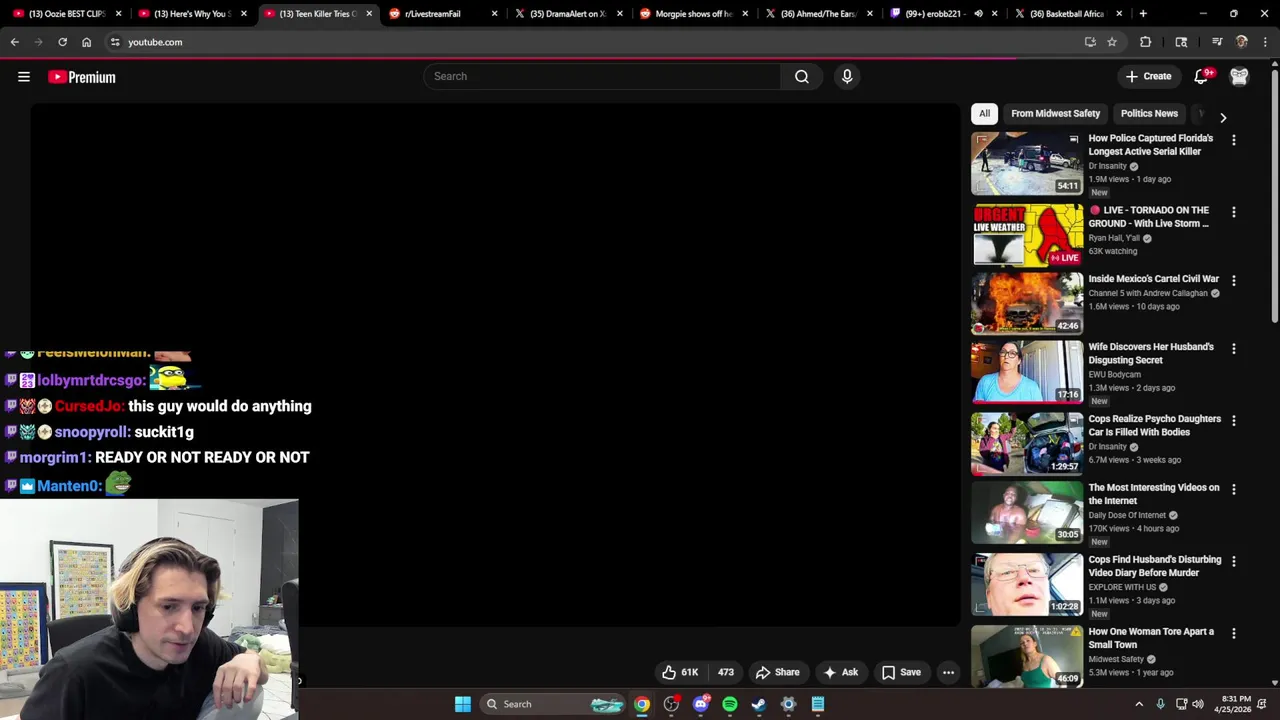Click the Ask button
Screen dimensions: 1280x720
pos(841,672)
